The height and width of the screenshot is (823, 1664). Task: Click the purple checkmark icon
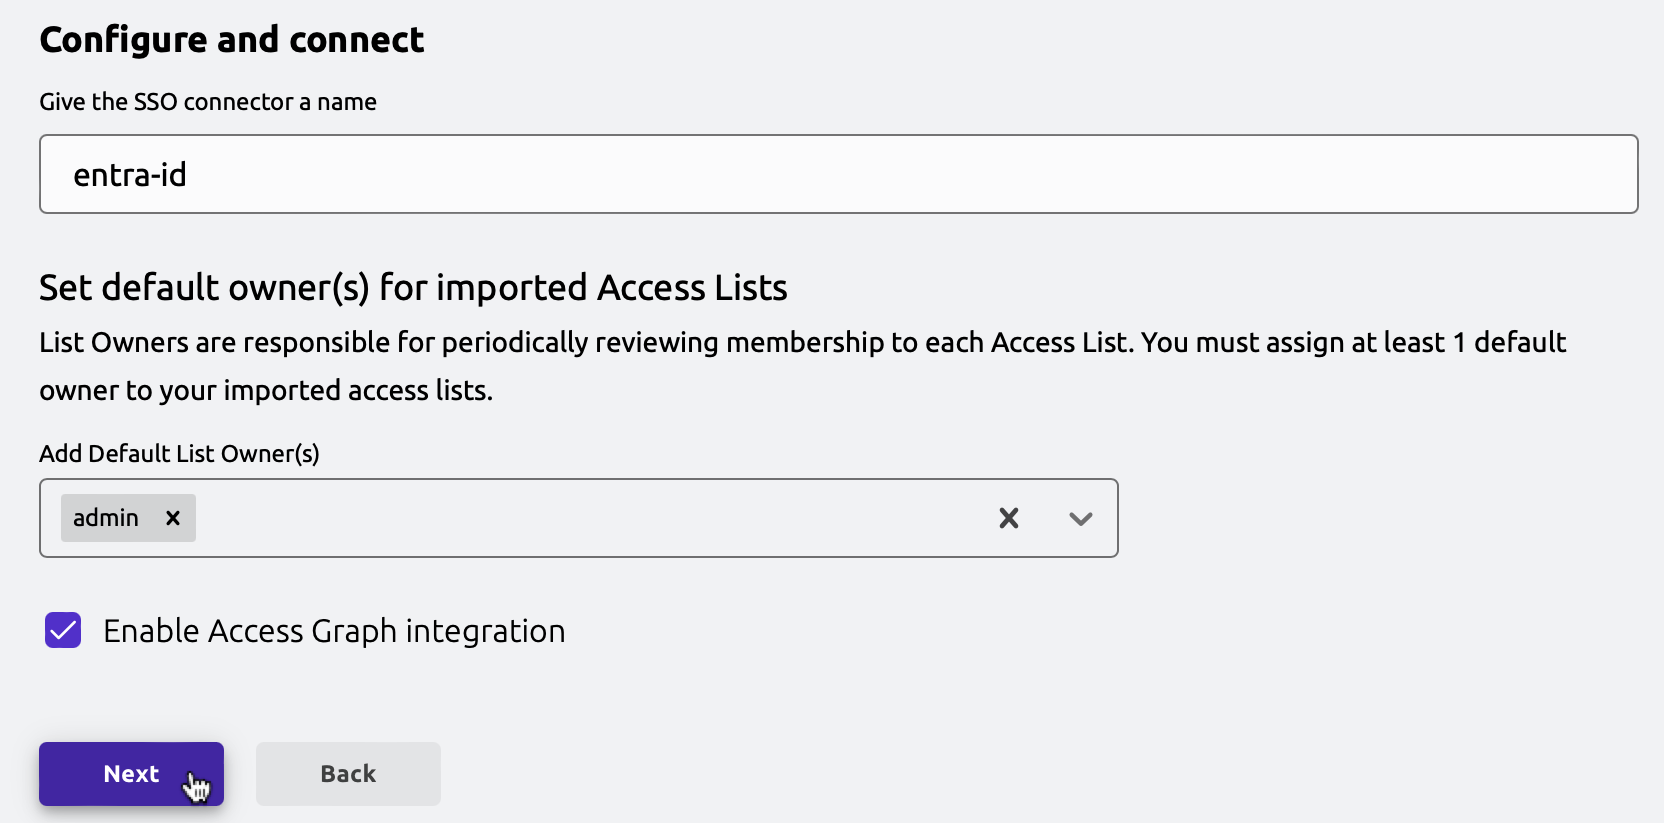pos(63,631)
